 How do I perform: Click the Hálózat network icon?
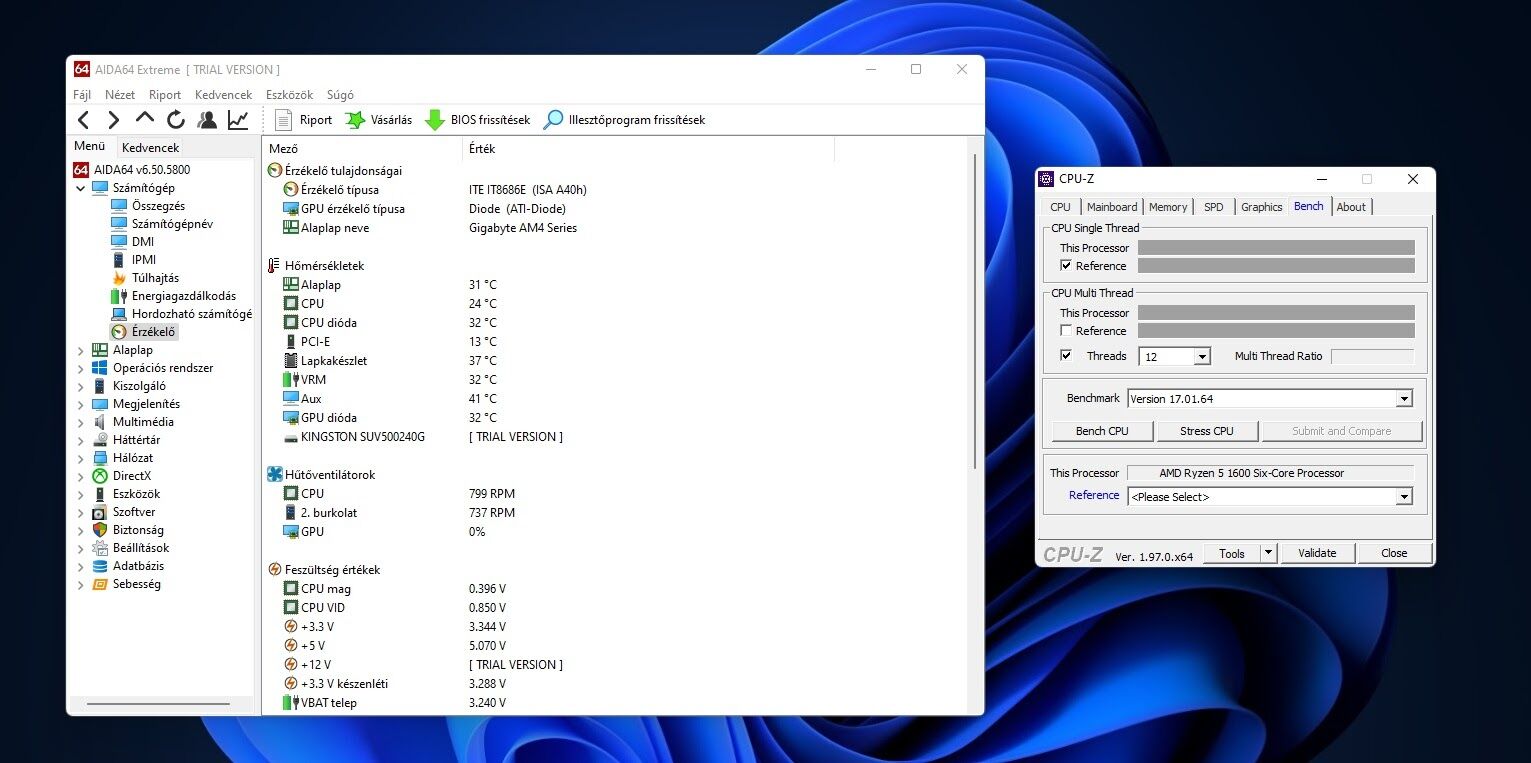point(100,458)
